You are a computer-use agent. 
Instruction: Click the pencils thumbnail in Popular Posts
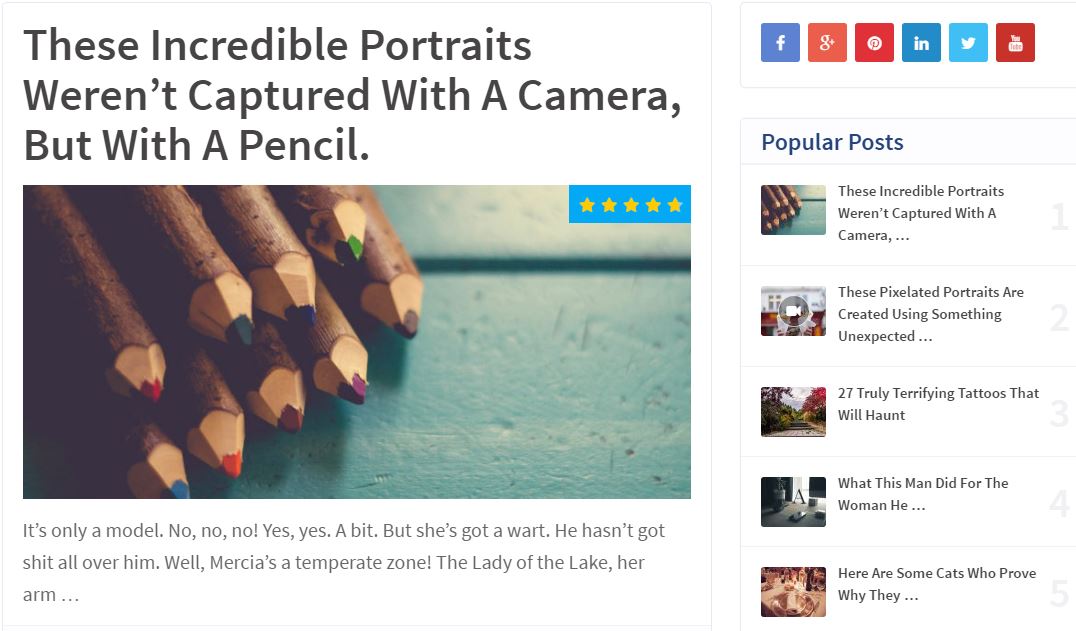(x=793, y=210)
